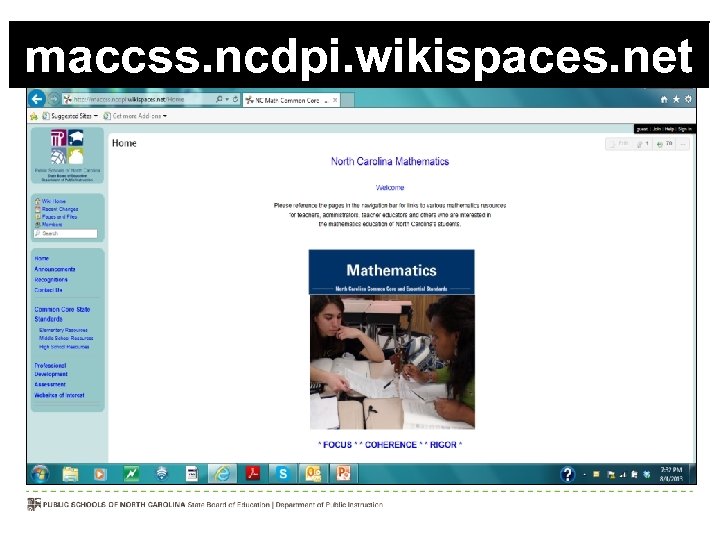The width and height of the screenshot is (720, 540).
Task: Click the browser Back arrow button
Action: (37, 99)
